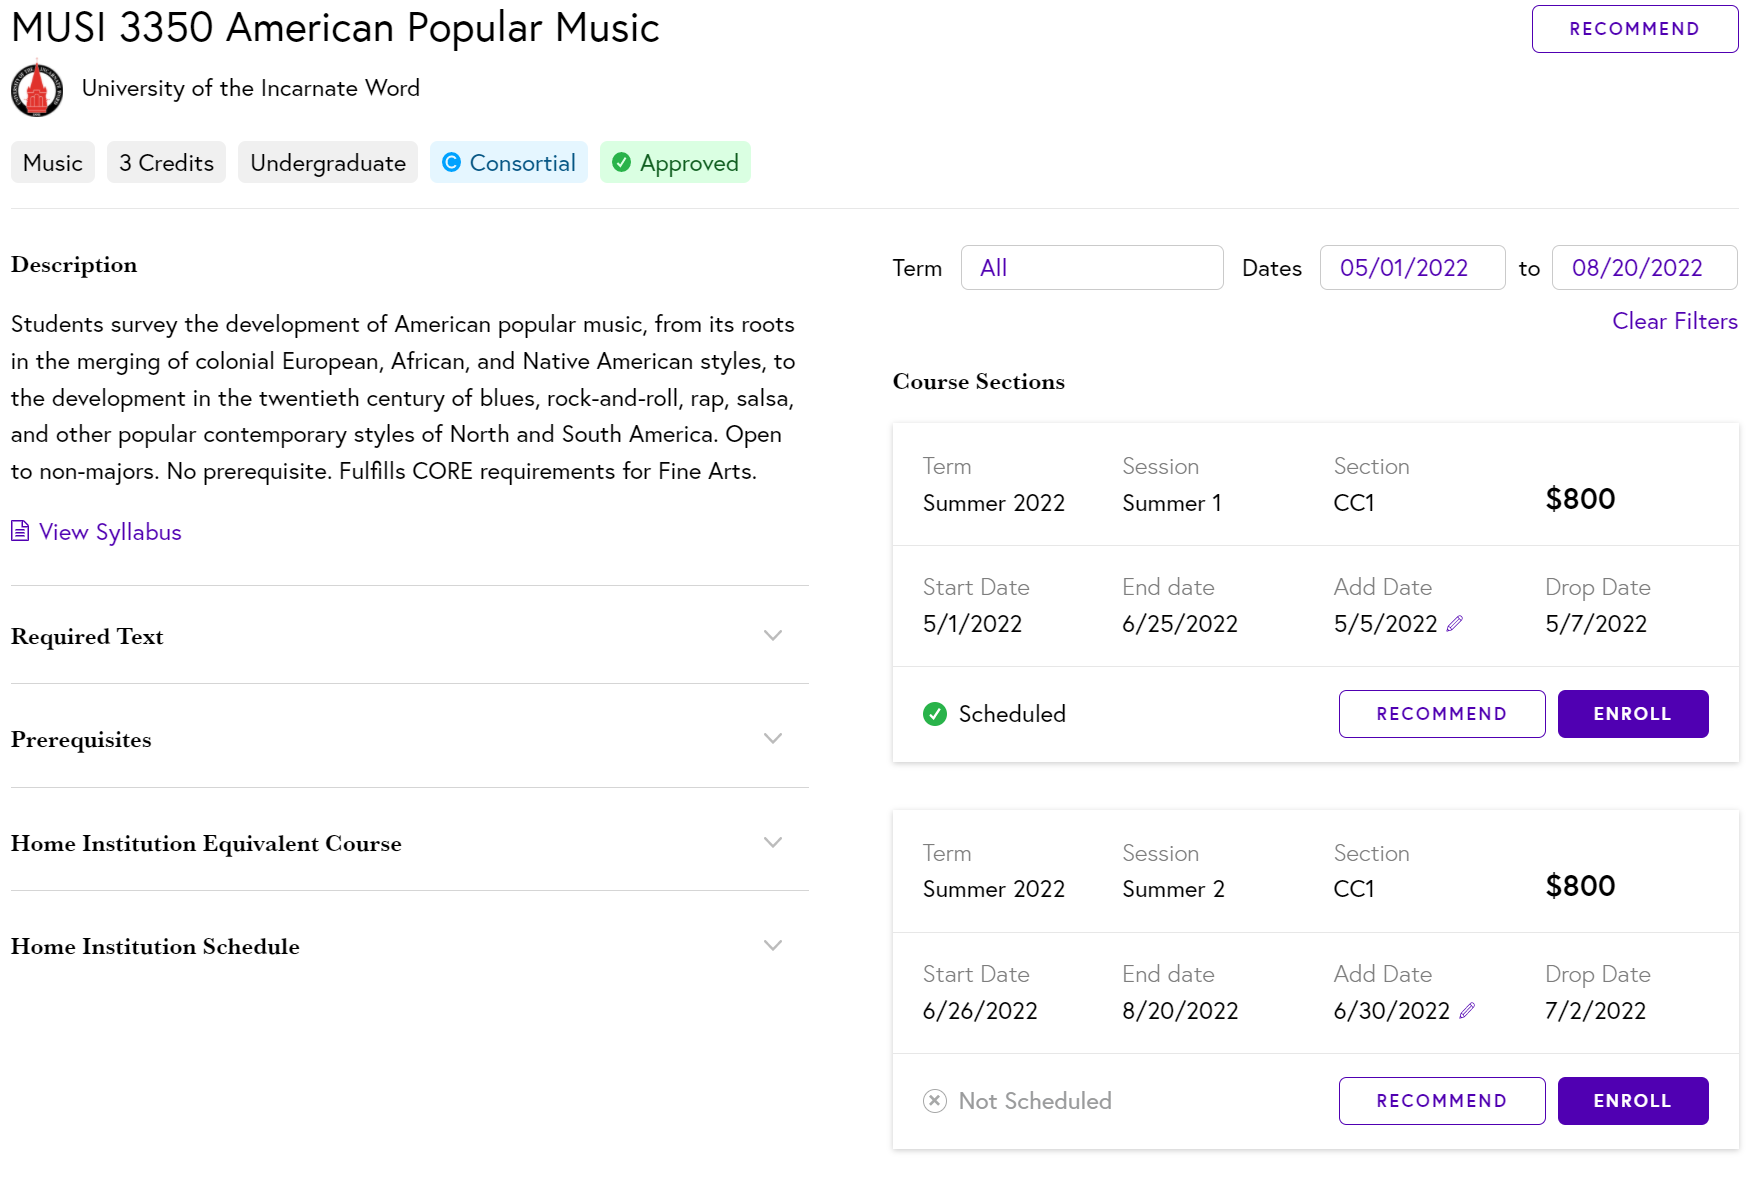
Task: Click the end date 8/20/2022 in Summer 2
Action: 1180,1011
